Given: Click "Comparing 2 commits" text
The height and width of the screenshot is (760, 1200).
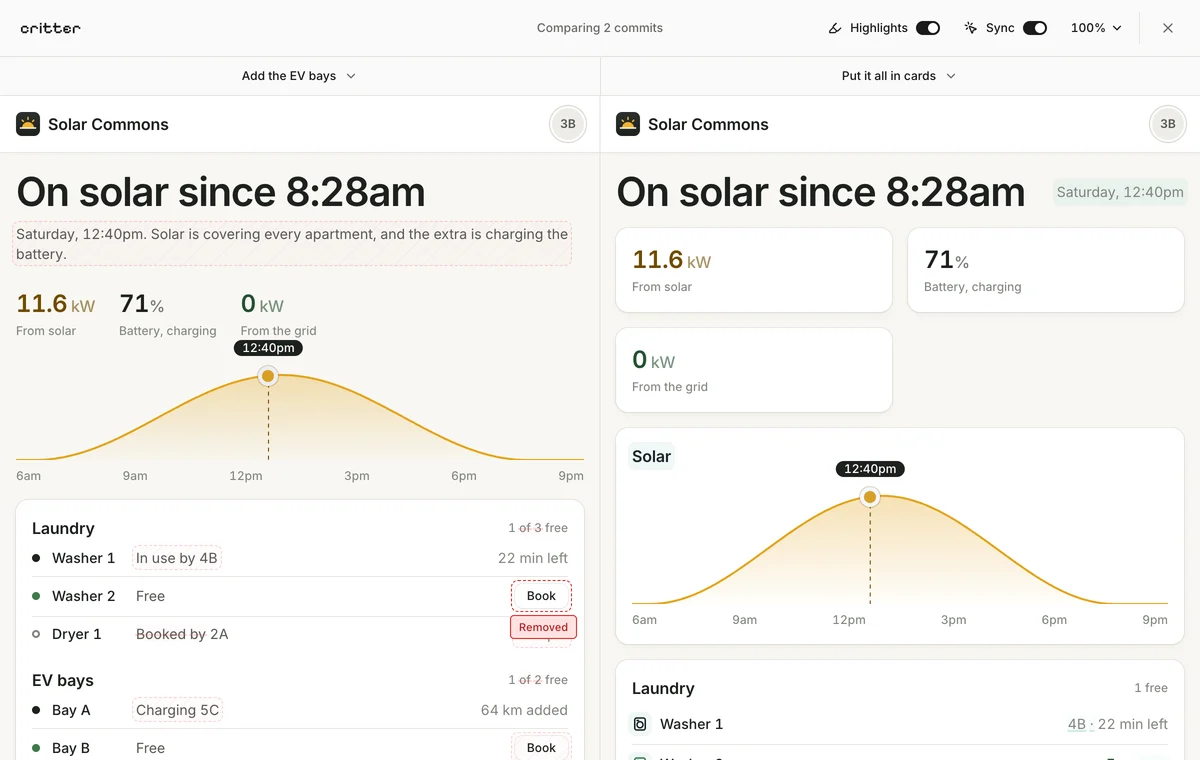Looking at the screenshot, I should pyautogui.click(x=600, y=28).
